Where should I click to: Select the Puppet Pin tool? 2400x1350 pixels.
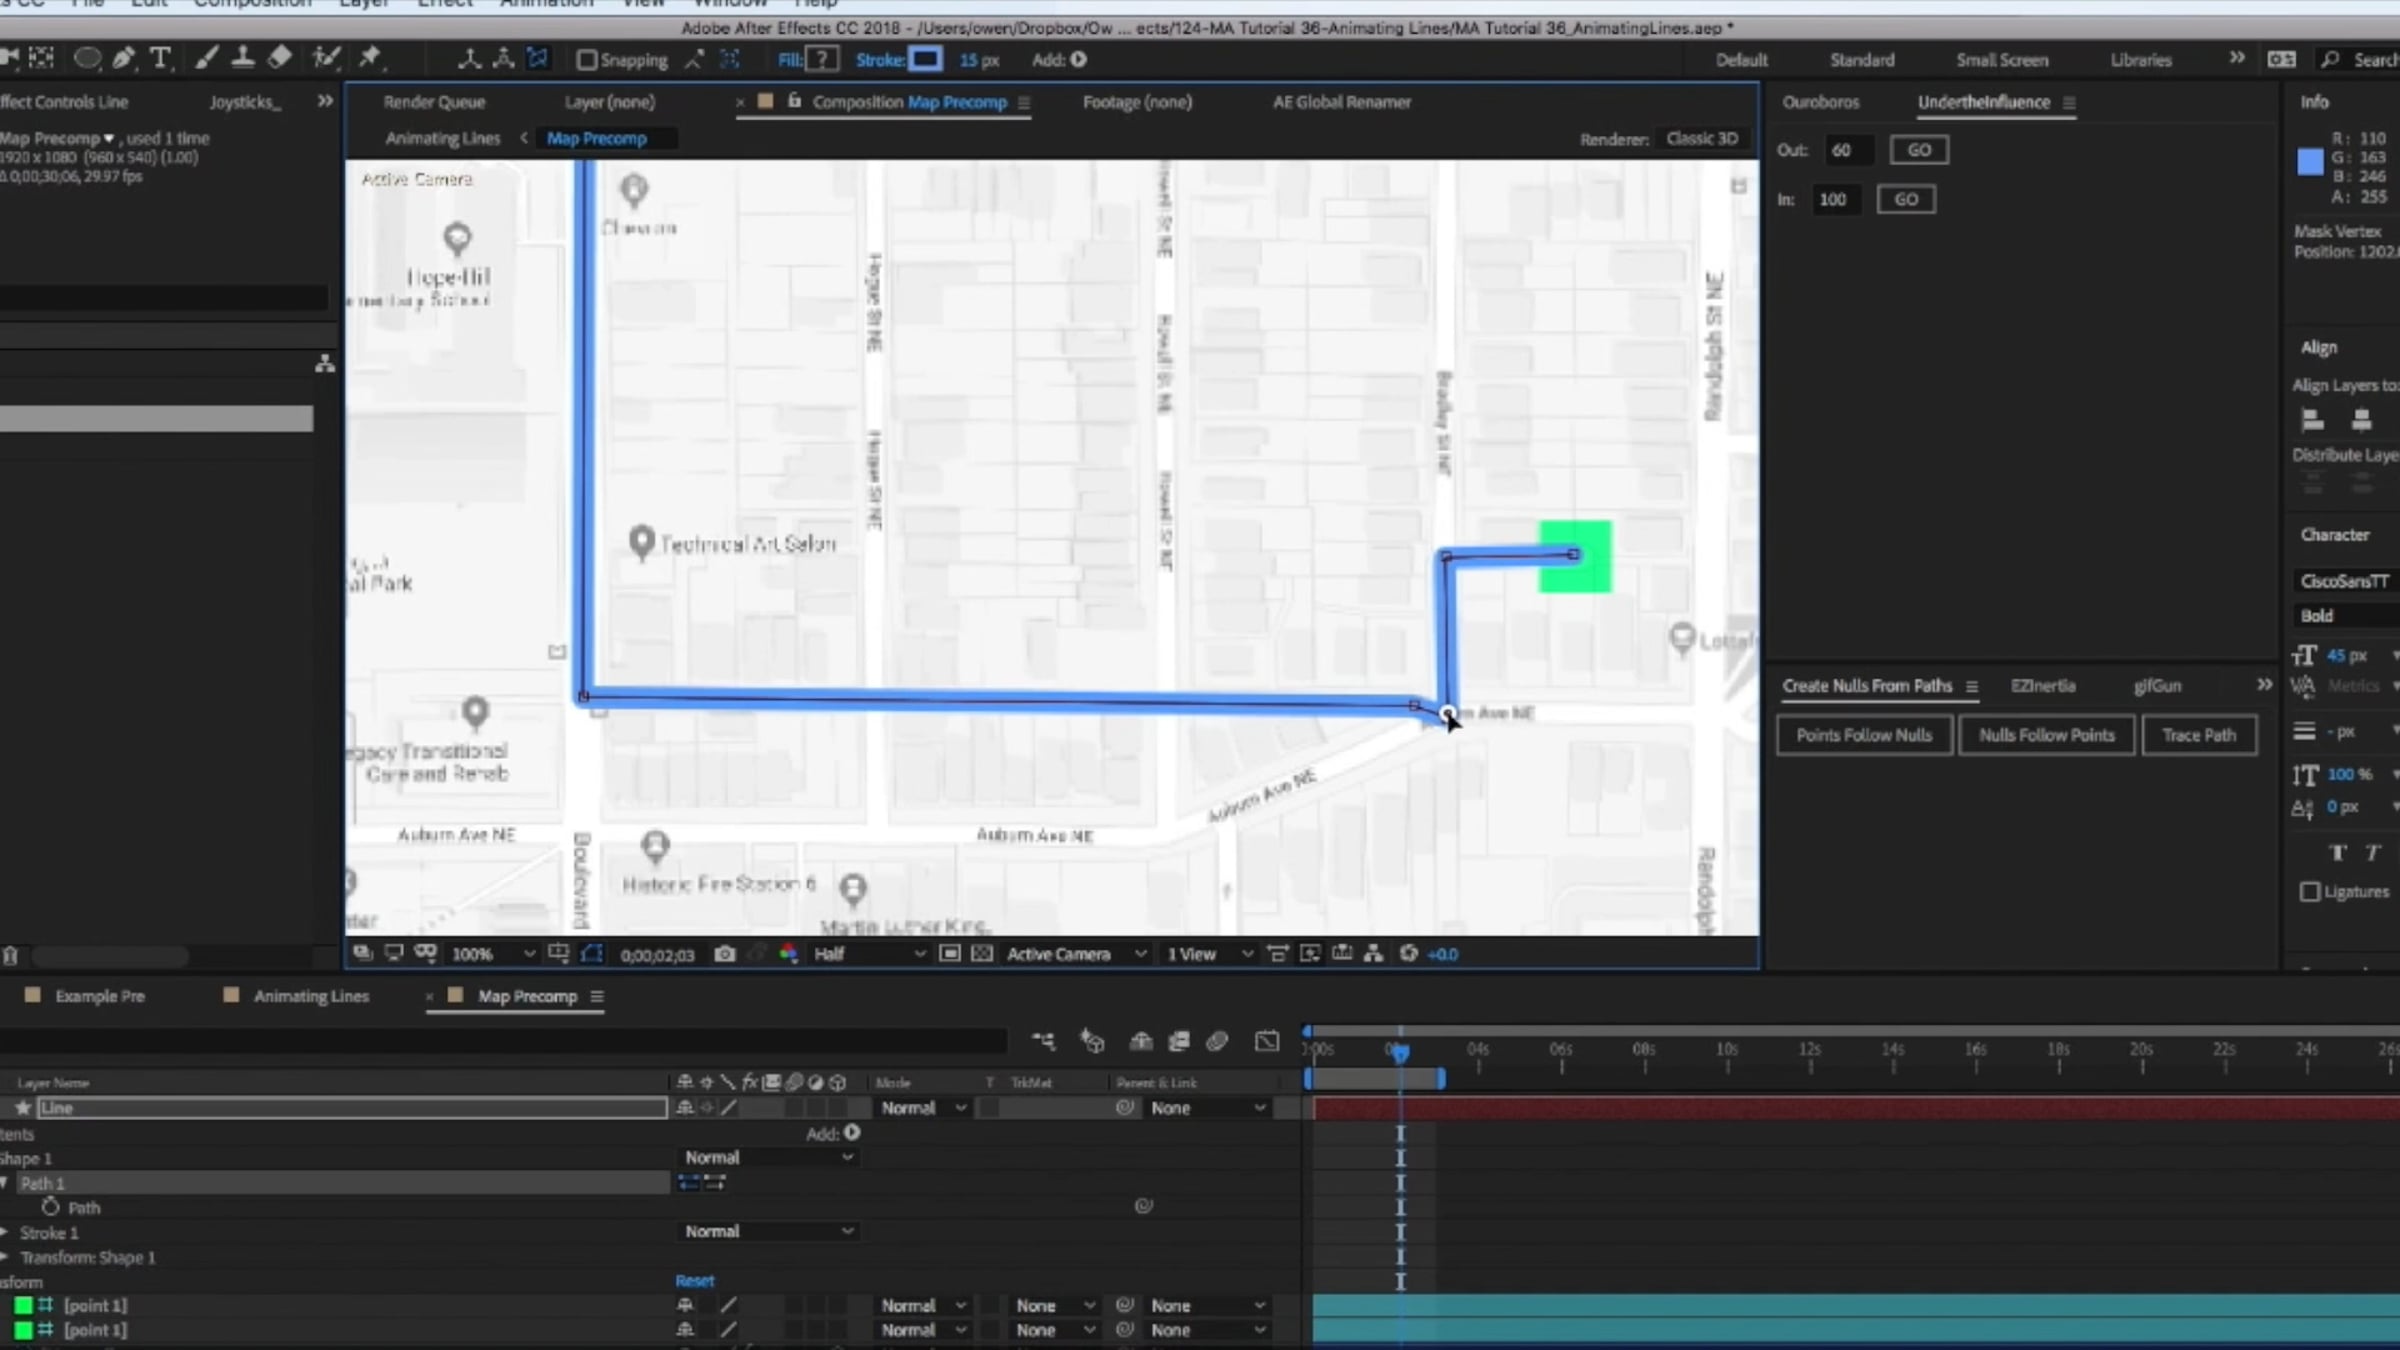point(370,59)
